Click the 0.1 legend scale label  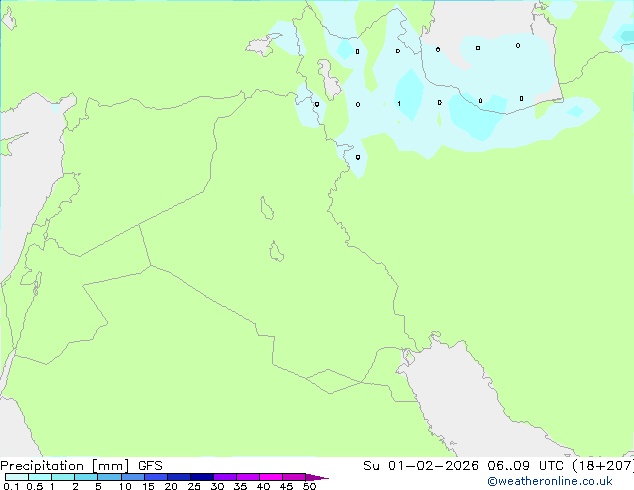(11, 486)
